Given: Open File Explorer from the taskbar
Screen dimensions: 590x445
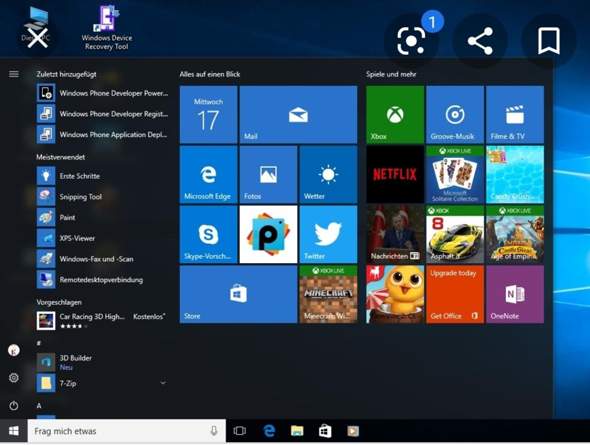Looking at the screenshot, I should 297,431.
